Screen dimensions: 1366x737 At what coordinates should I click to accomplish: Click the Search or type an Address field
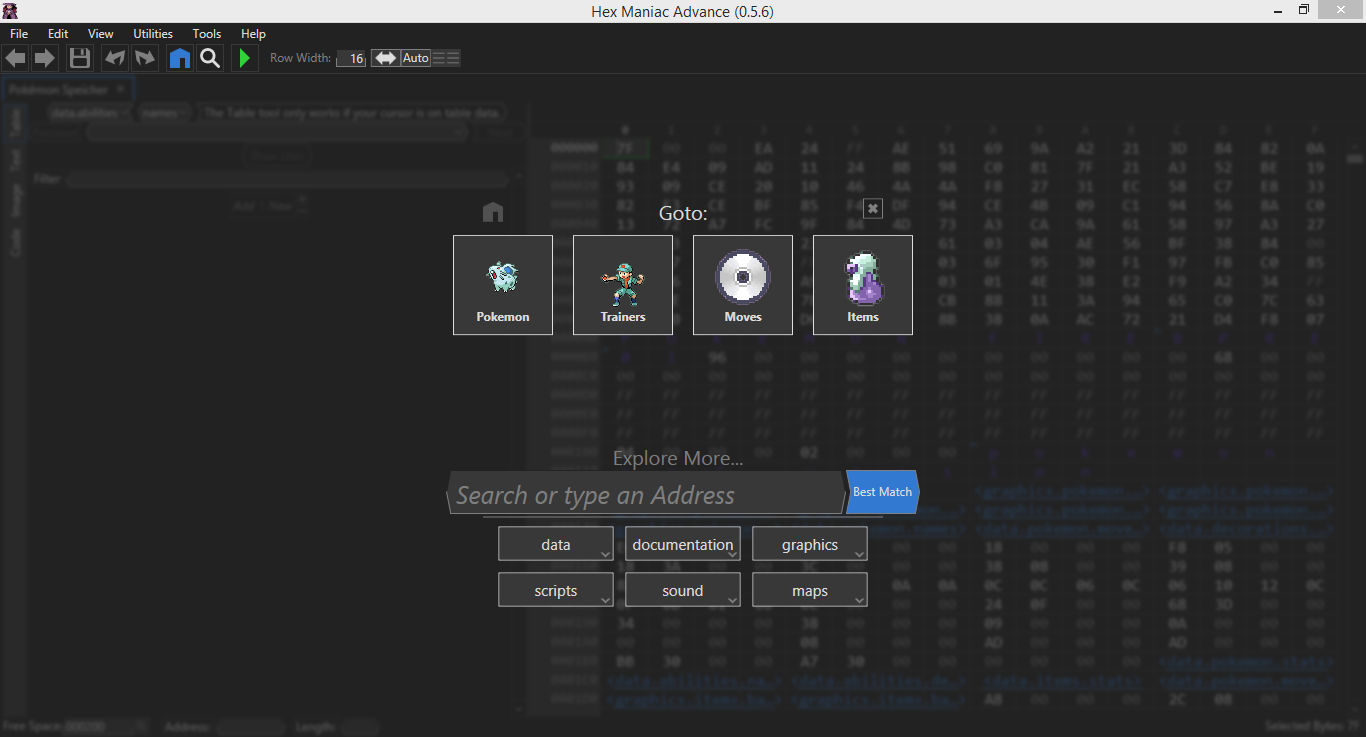point(645,495)
